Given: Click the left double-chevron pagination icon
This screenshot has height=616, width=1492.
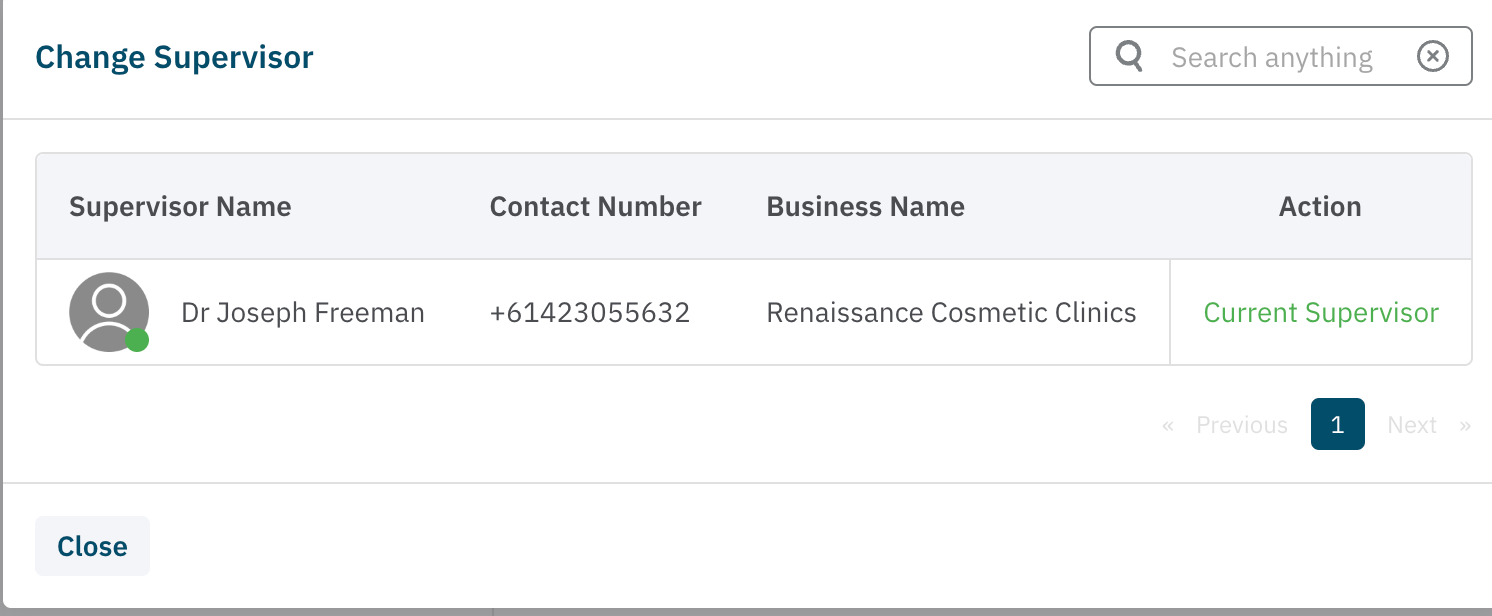Looking at the screenshot, I should (1167, 425).
